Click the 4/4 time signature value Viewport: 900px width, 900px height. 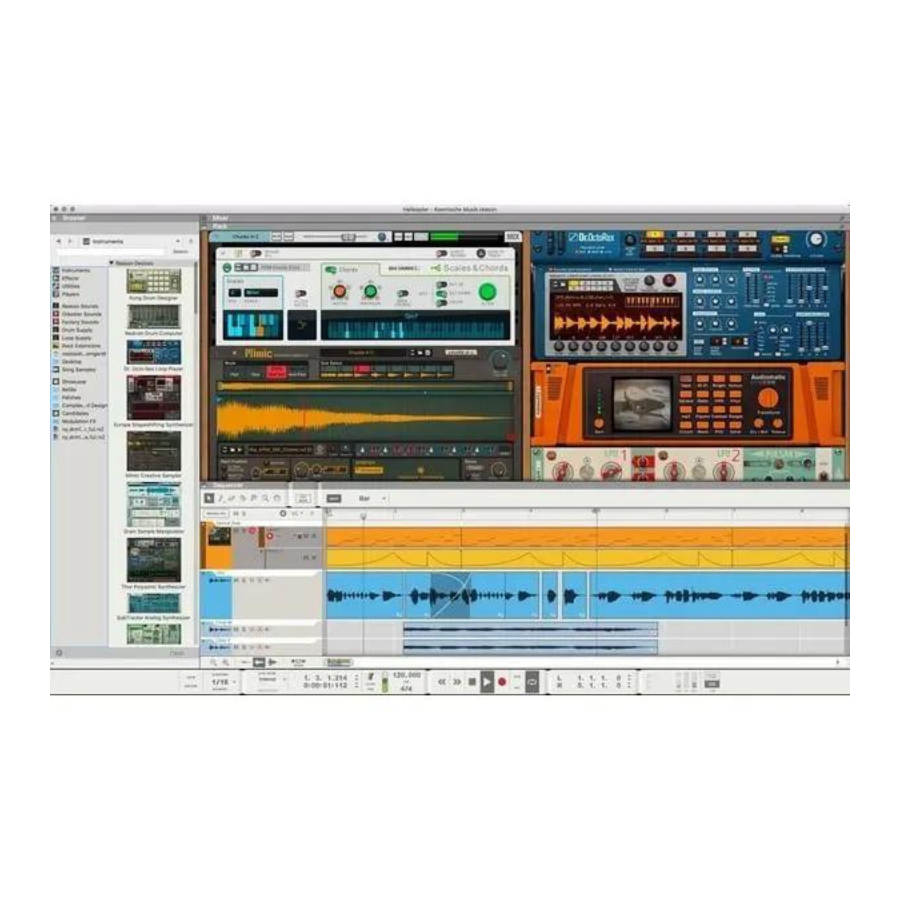pyautogui.click(x=406, y=688)
